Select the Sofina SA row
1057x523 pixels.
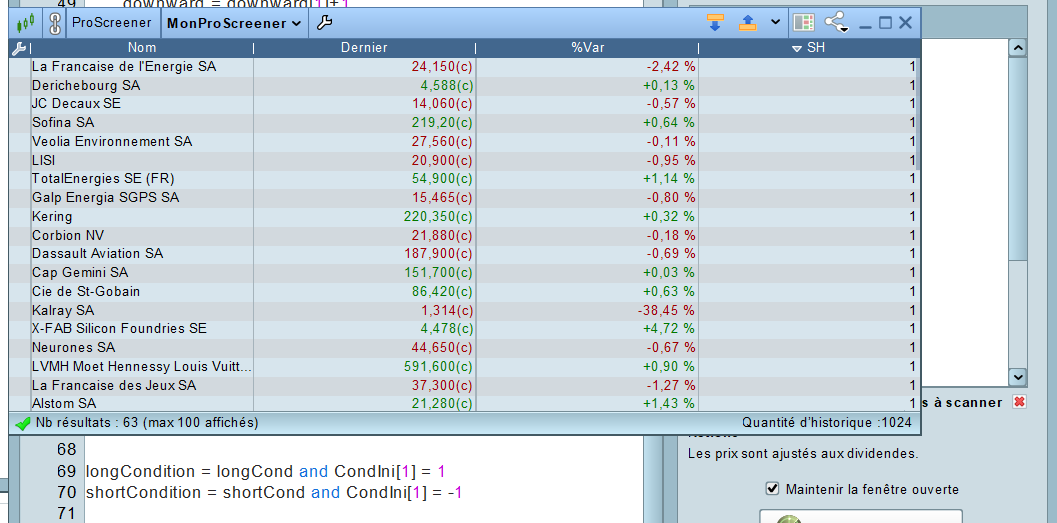462,123
